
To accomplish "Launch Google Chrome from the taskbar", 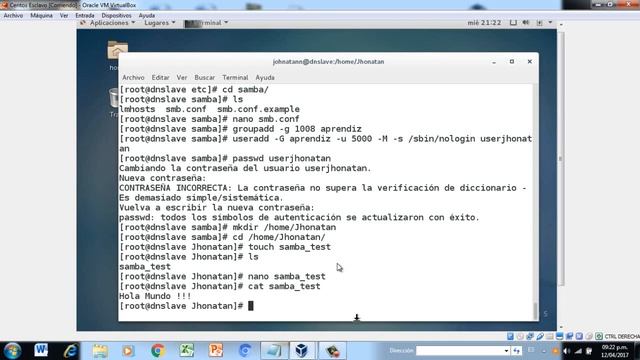I will 158,351.
